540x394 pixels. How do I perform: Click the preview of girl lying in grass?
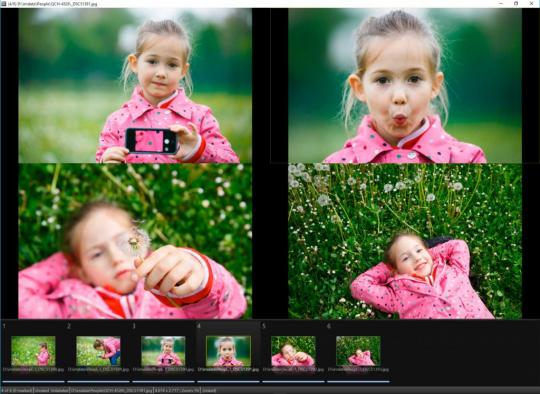[x=405, y=241]
